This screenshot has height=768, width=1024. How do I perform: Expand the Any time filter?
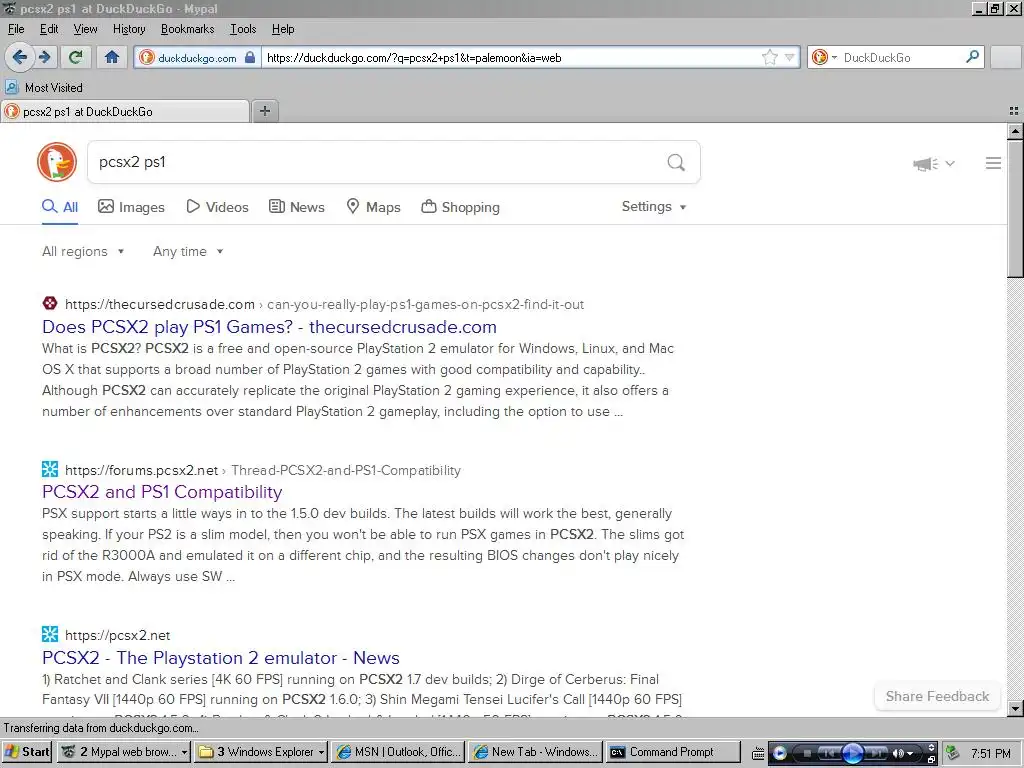[188, 251]
